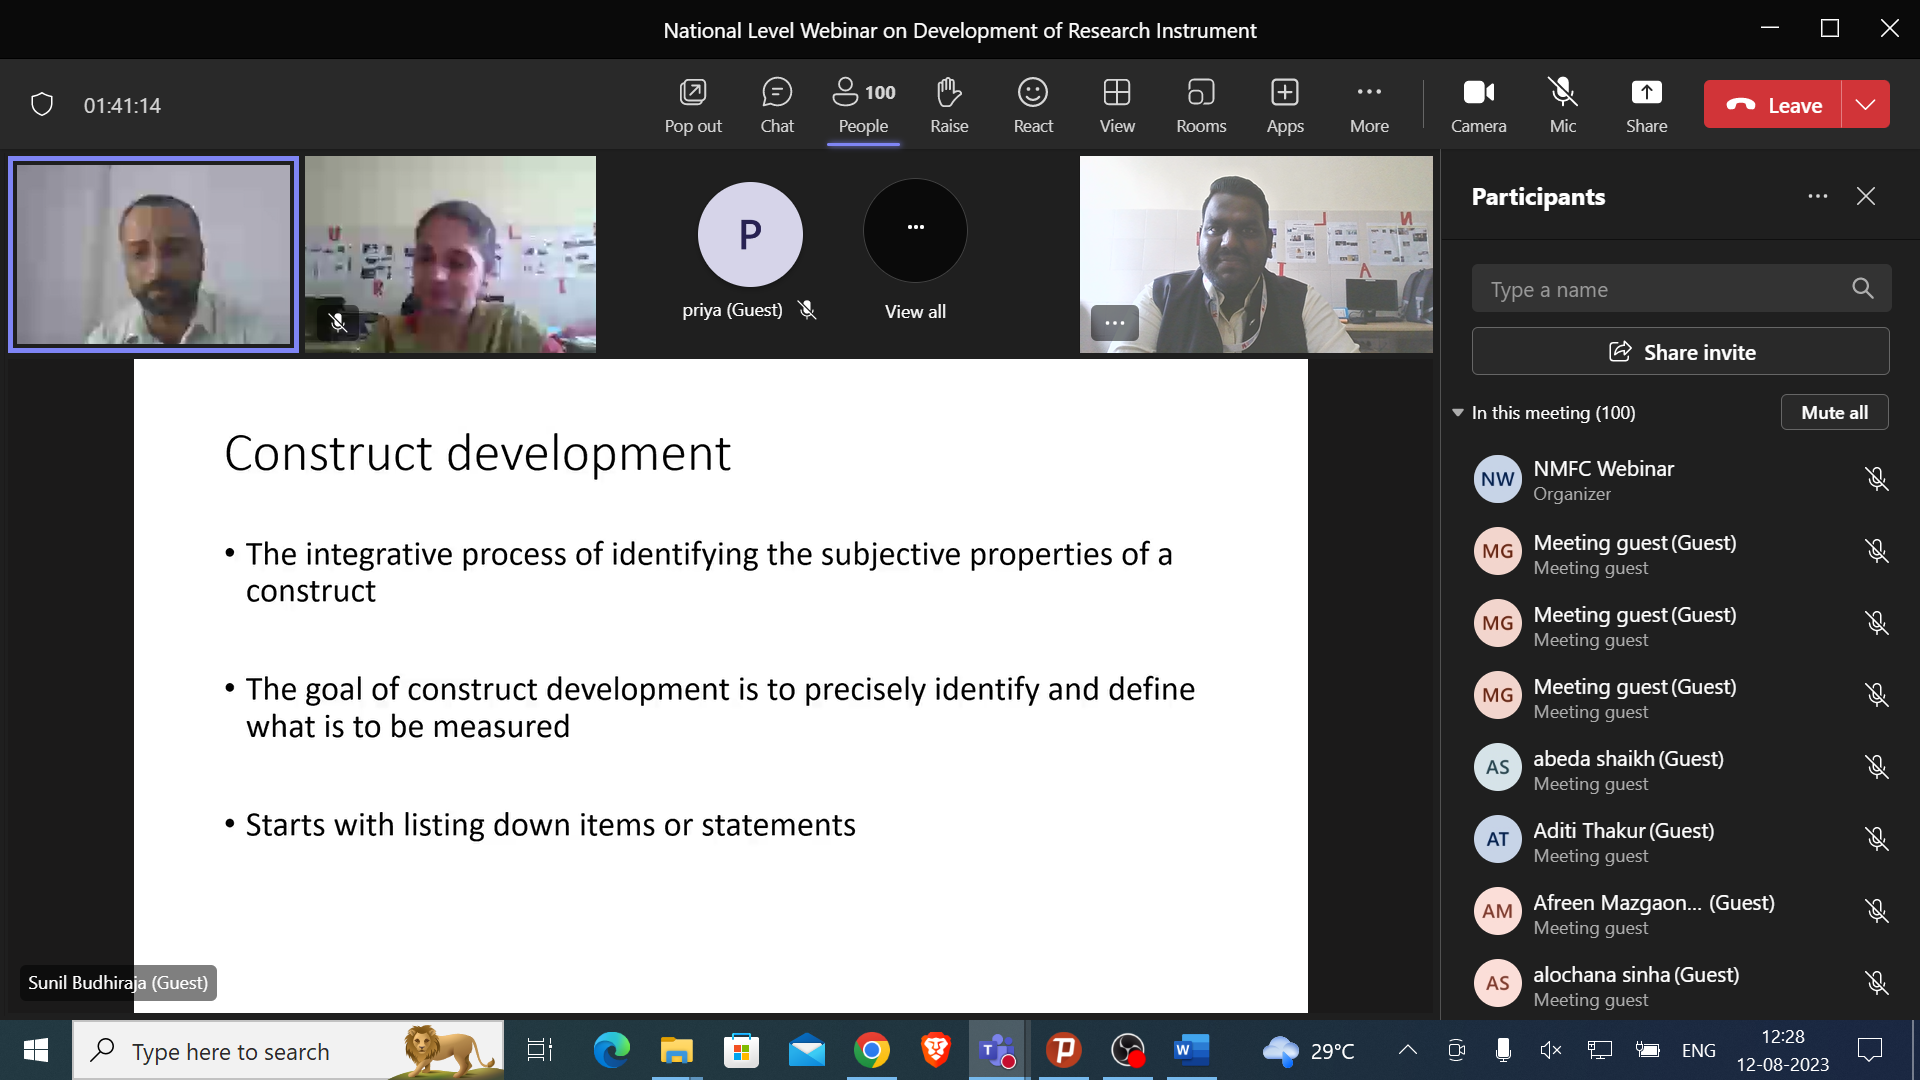
Task: Click the Share invite button
Action: point(1680,352)
